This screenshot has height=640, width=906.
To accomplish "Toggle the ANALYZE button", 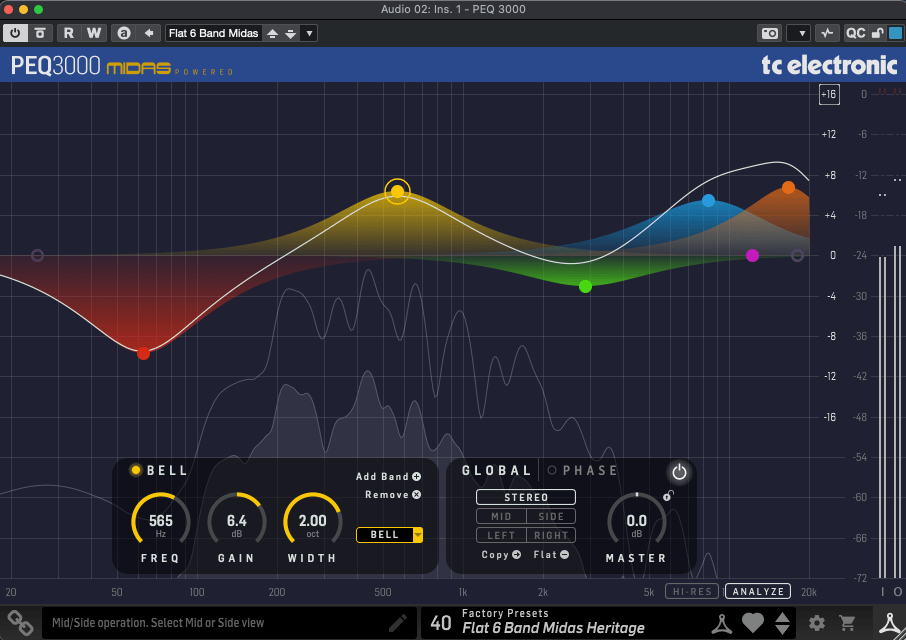I will tap(757, 592).
